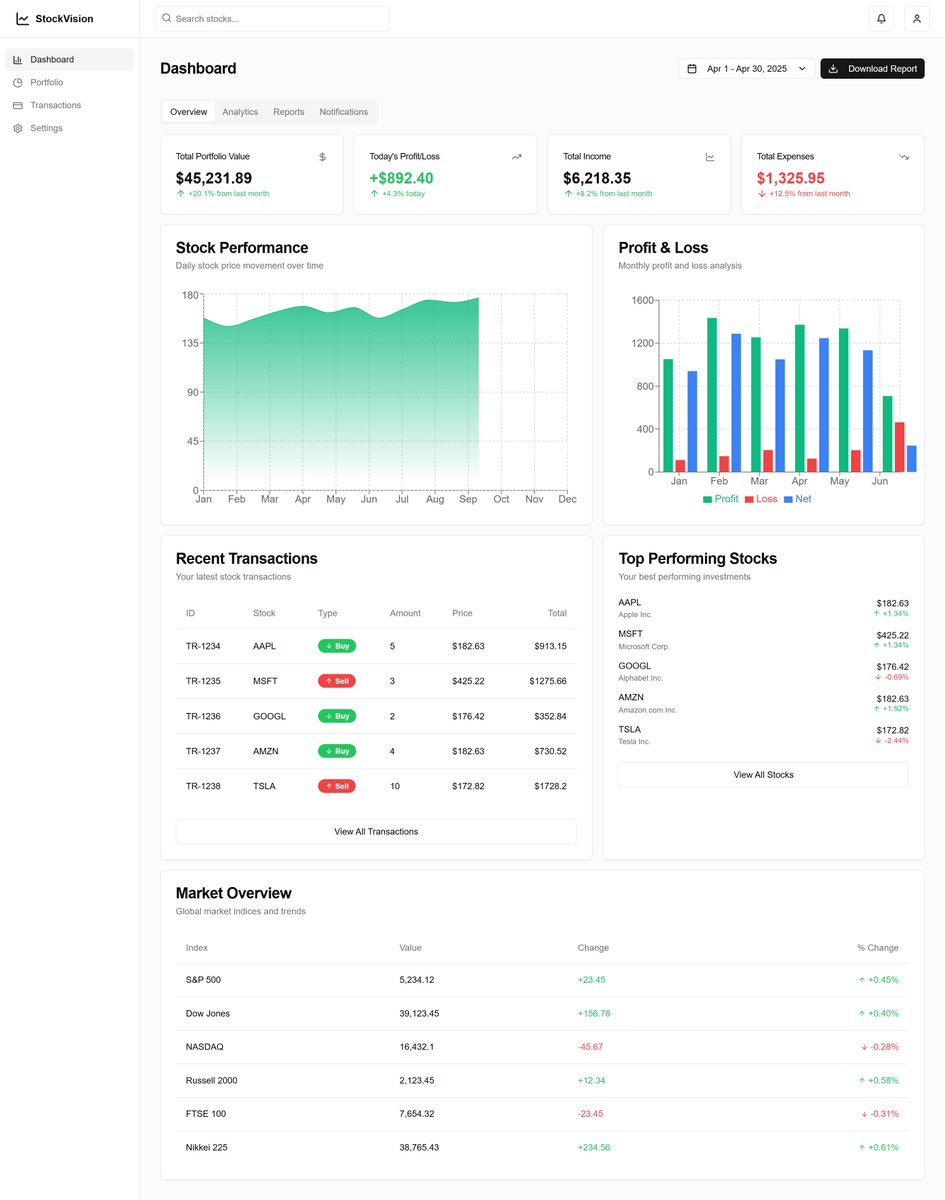Image resolution: width=945 pixels, height=1200 pixels.
Task: Click the MSFT Microsoft Corp. stock row
Action: (763, 640)
